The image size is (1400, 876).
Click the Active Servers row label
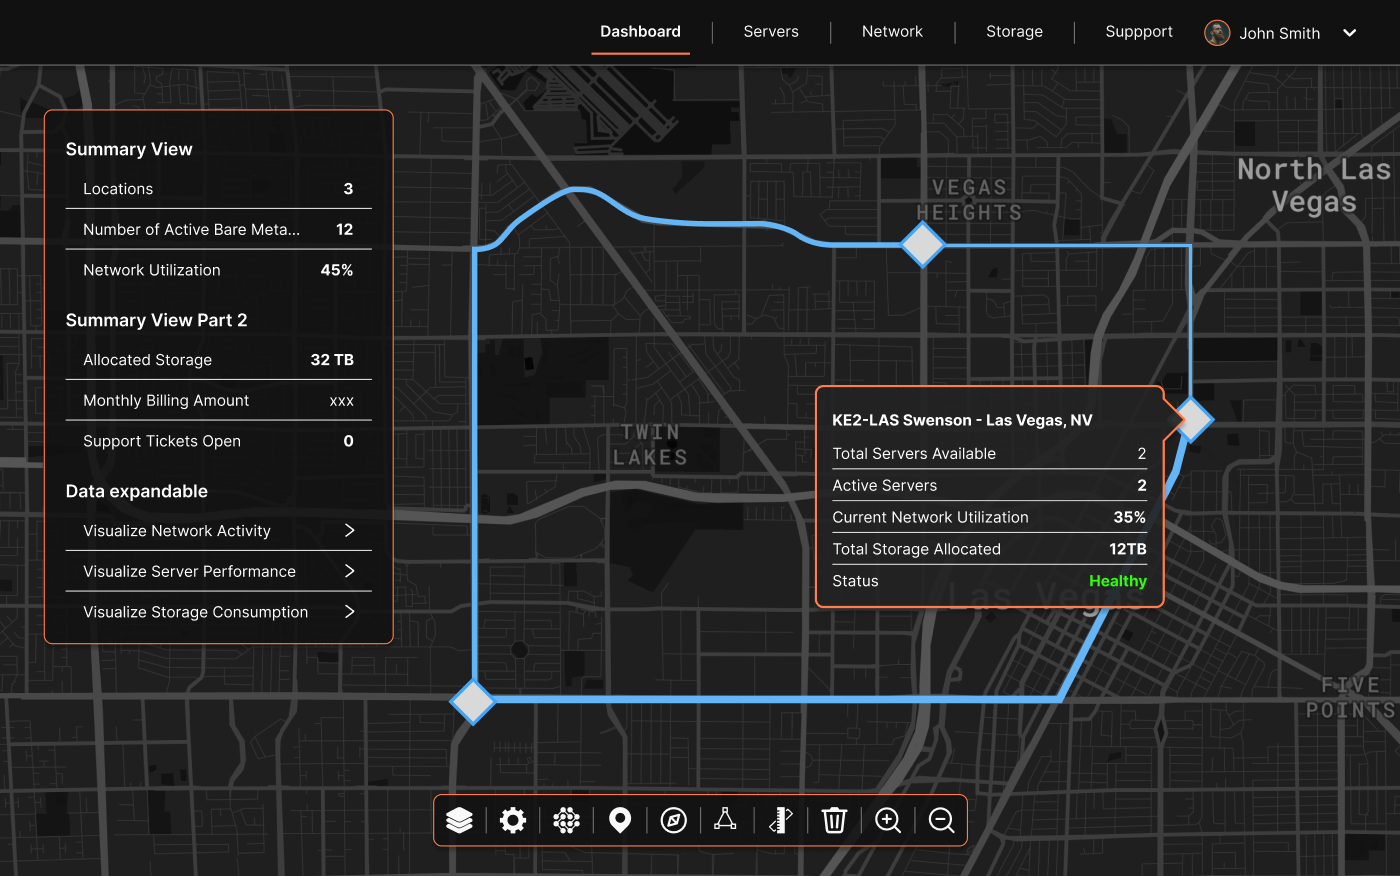tap(884, 485)
